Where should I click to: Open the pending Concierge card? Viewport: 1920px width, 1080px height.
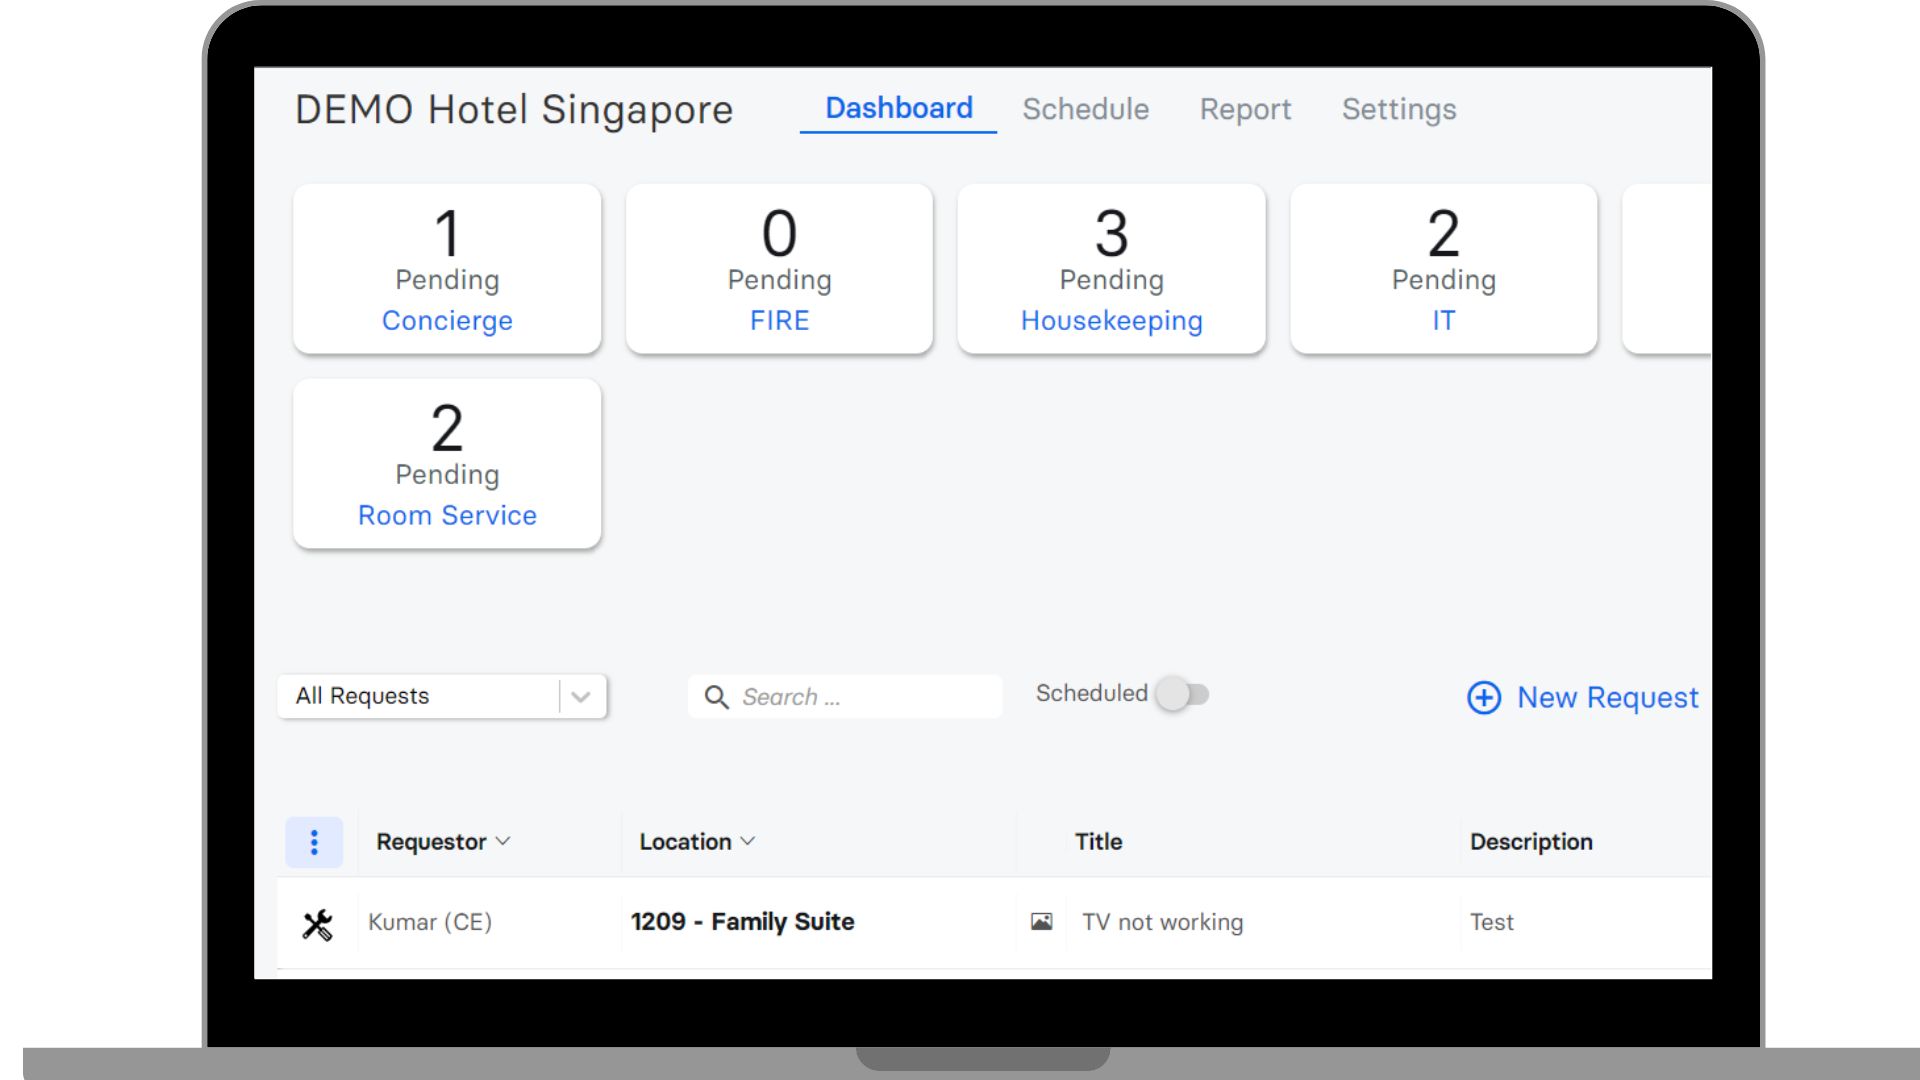[x=447, y=268]
